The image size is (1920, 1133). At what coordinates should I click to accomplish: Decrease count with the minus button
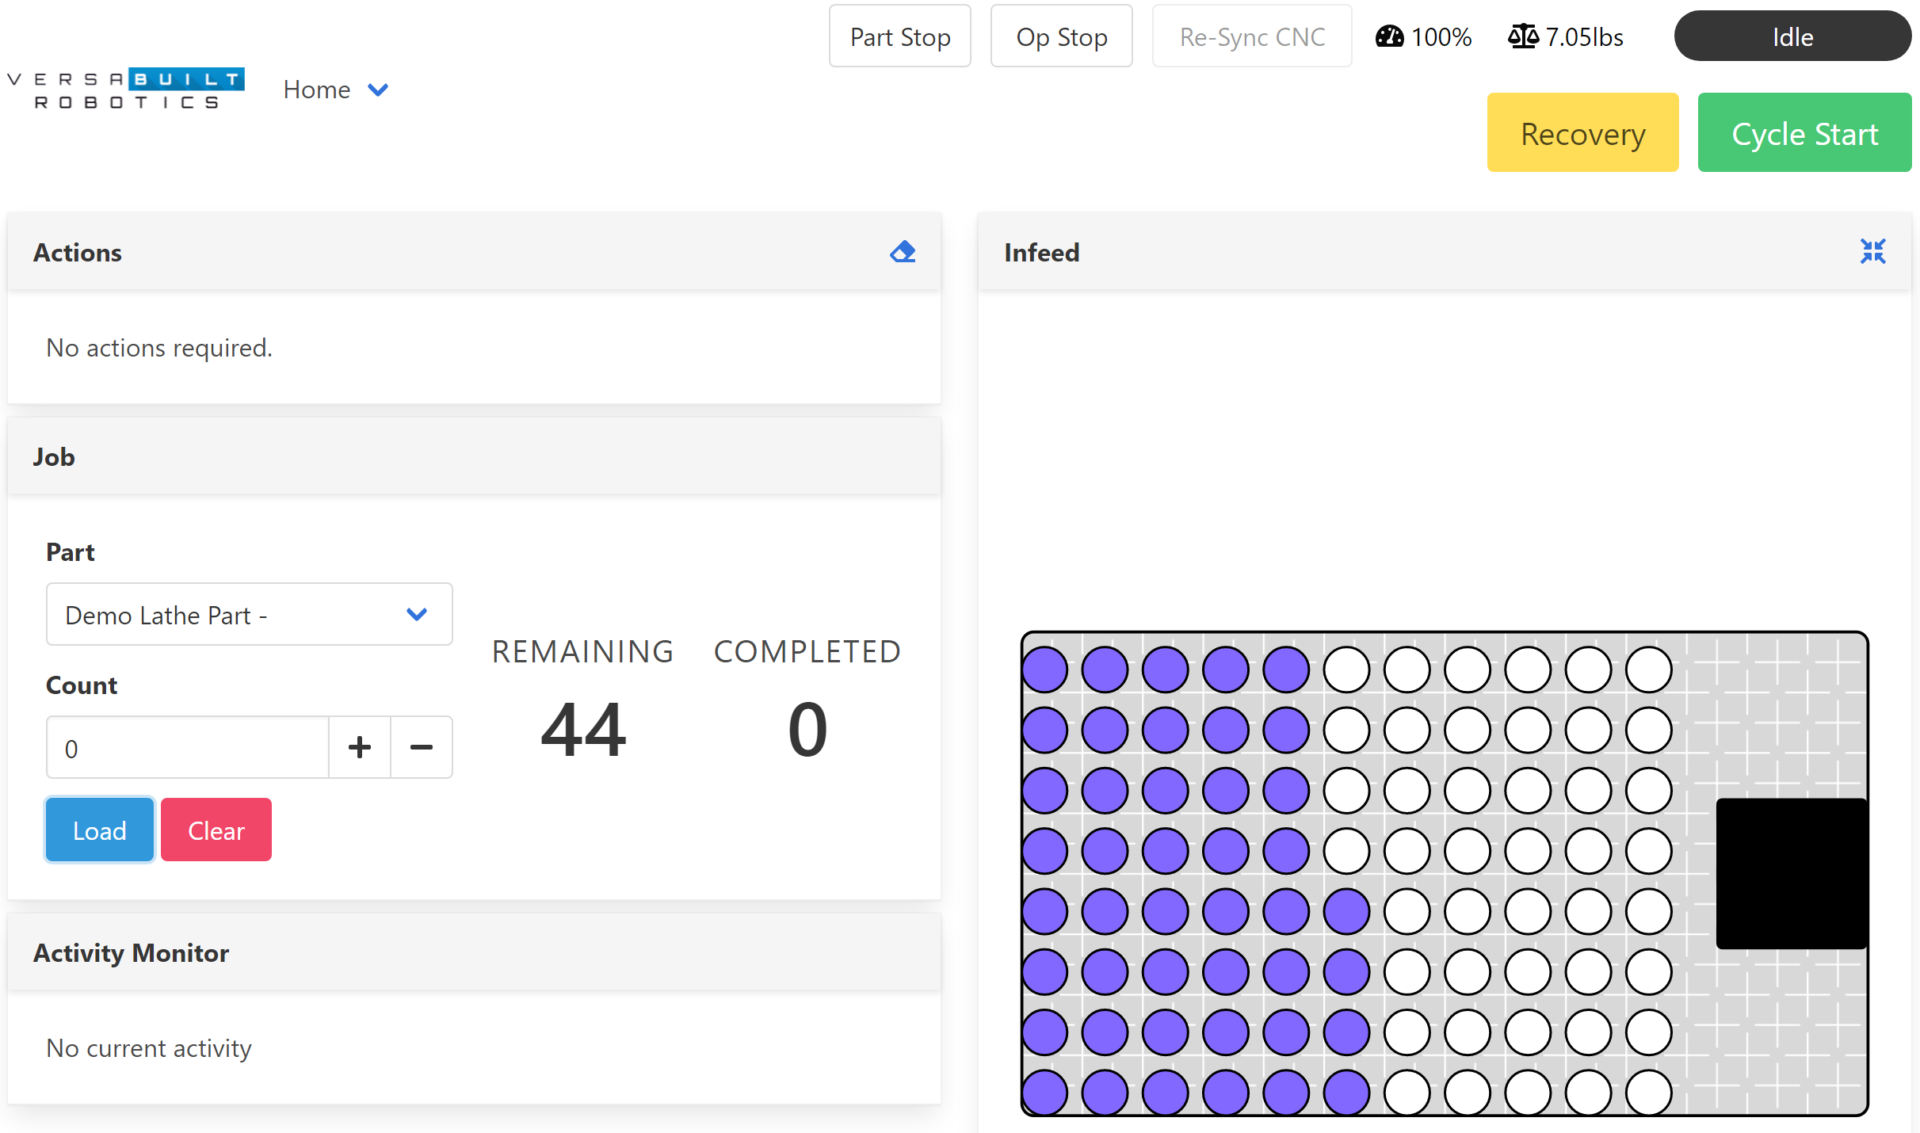[x=421, y=747]
